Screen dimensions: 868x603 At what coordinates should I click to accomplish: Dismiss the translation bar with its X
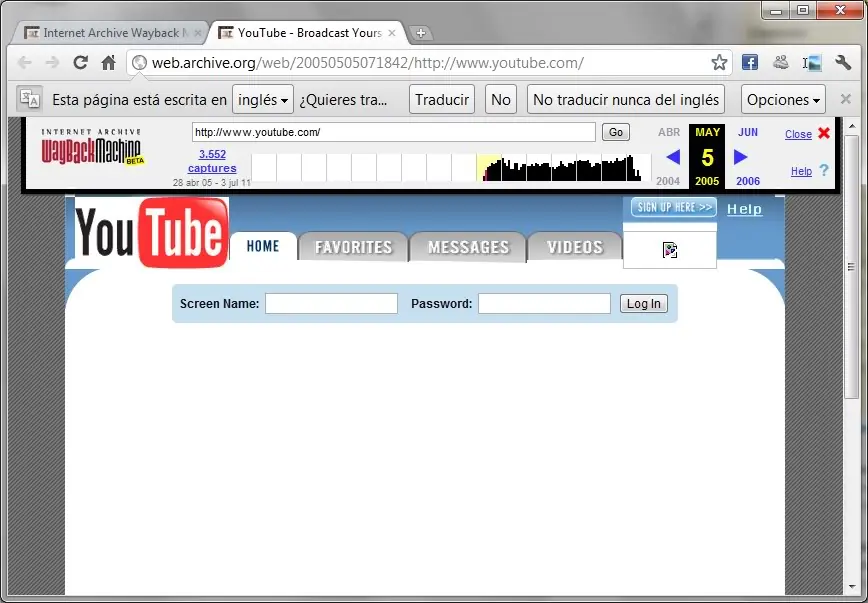pos(845,100)
